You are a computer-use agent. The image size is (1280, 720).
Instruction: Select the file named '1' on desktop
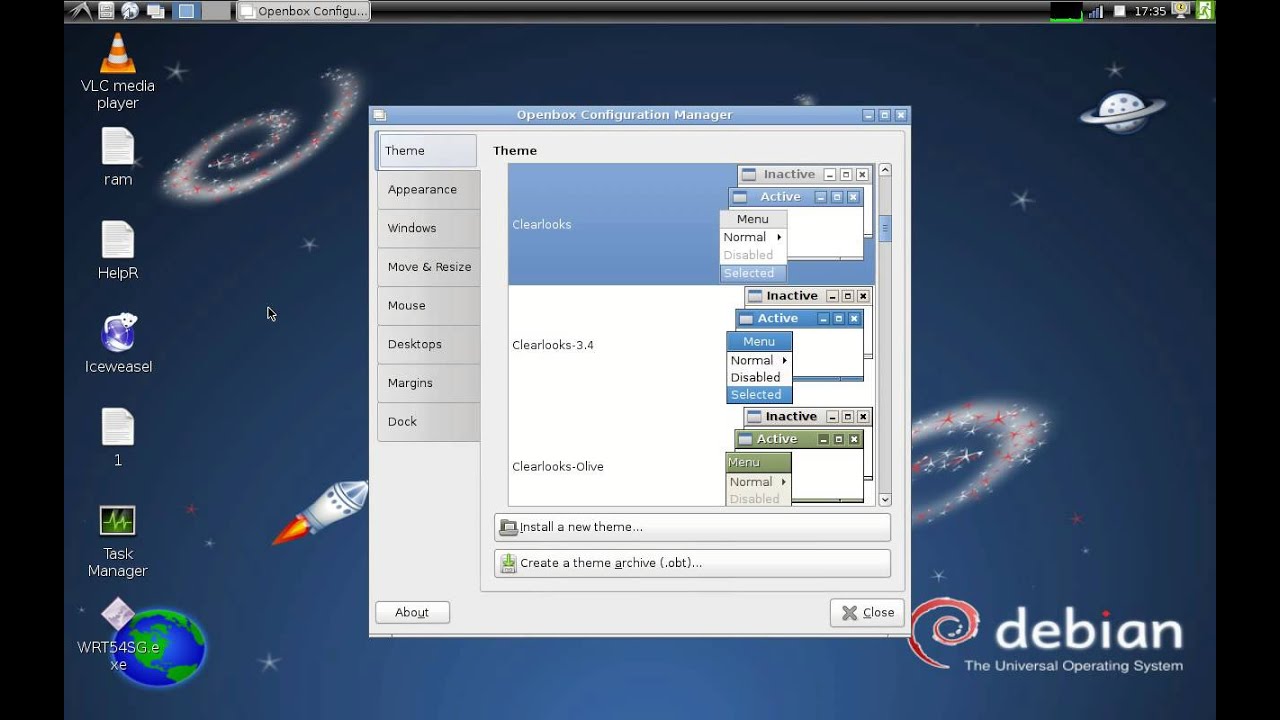pyautogui.click(x=118, y=437)
